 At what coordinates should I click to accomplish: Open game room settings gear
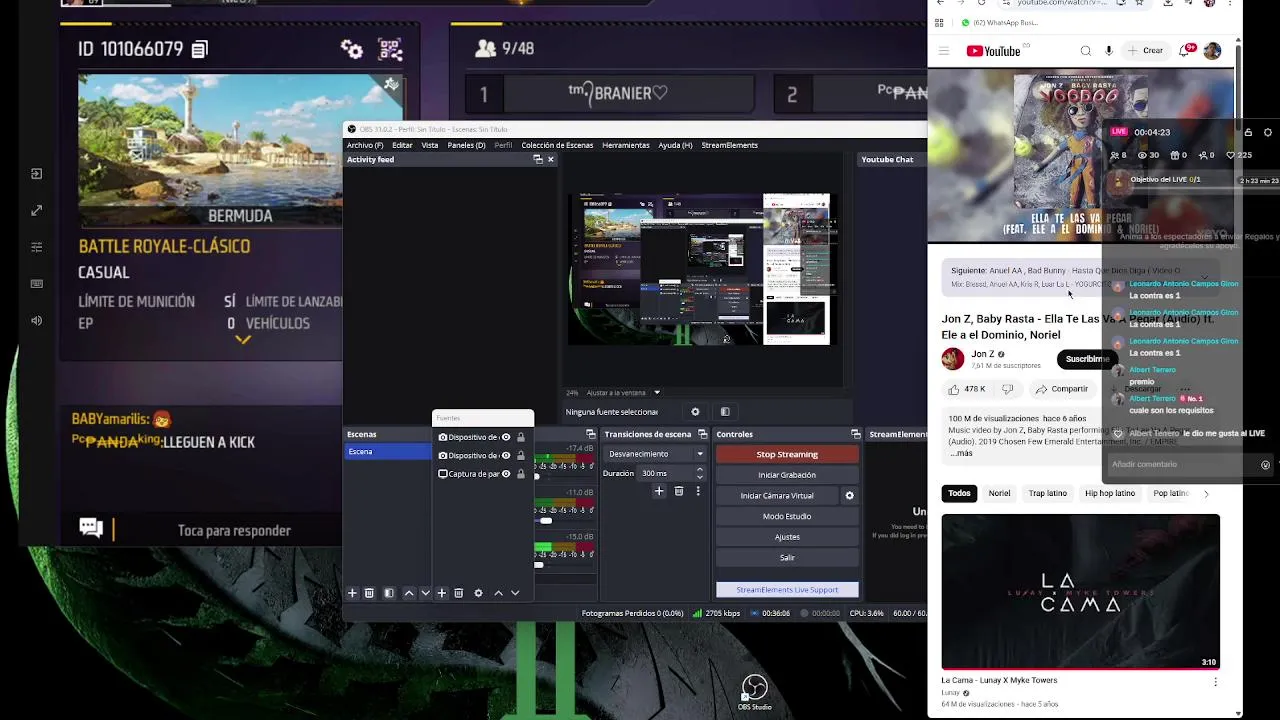(x=352, y=49)
